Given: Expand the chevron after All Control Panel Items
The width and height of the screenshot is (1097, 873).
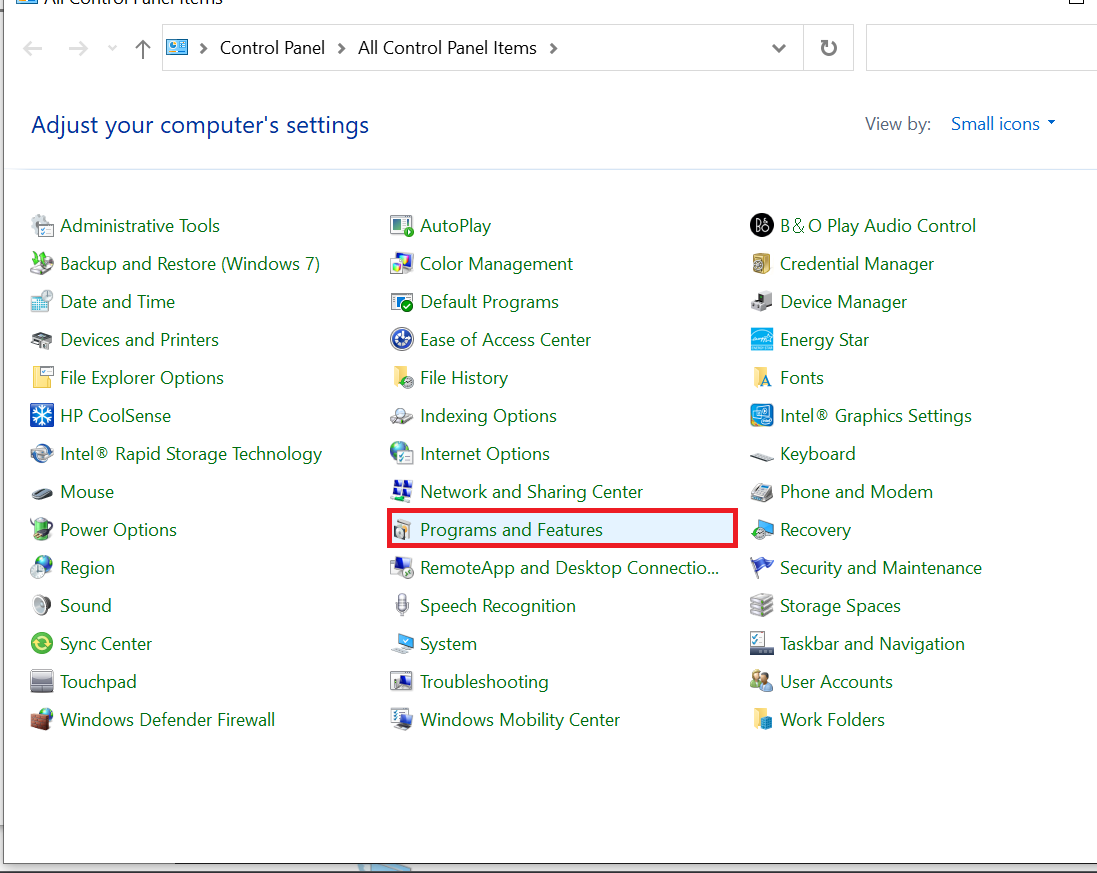Looking at the screenshot, I should [x=553, y=48].
